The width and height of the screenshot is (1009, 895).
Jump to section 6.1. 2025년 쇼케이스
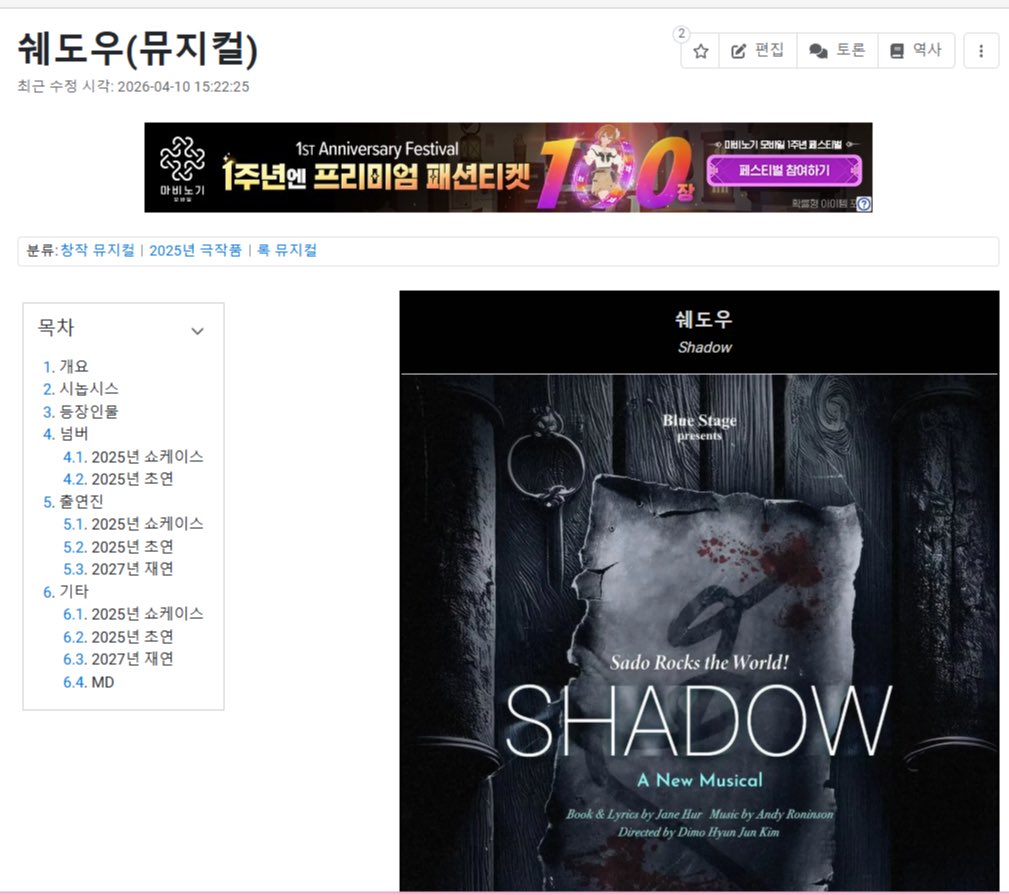[133, 614]
